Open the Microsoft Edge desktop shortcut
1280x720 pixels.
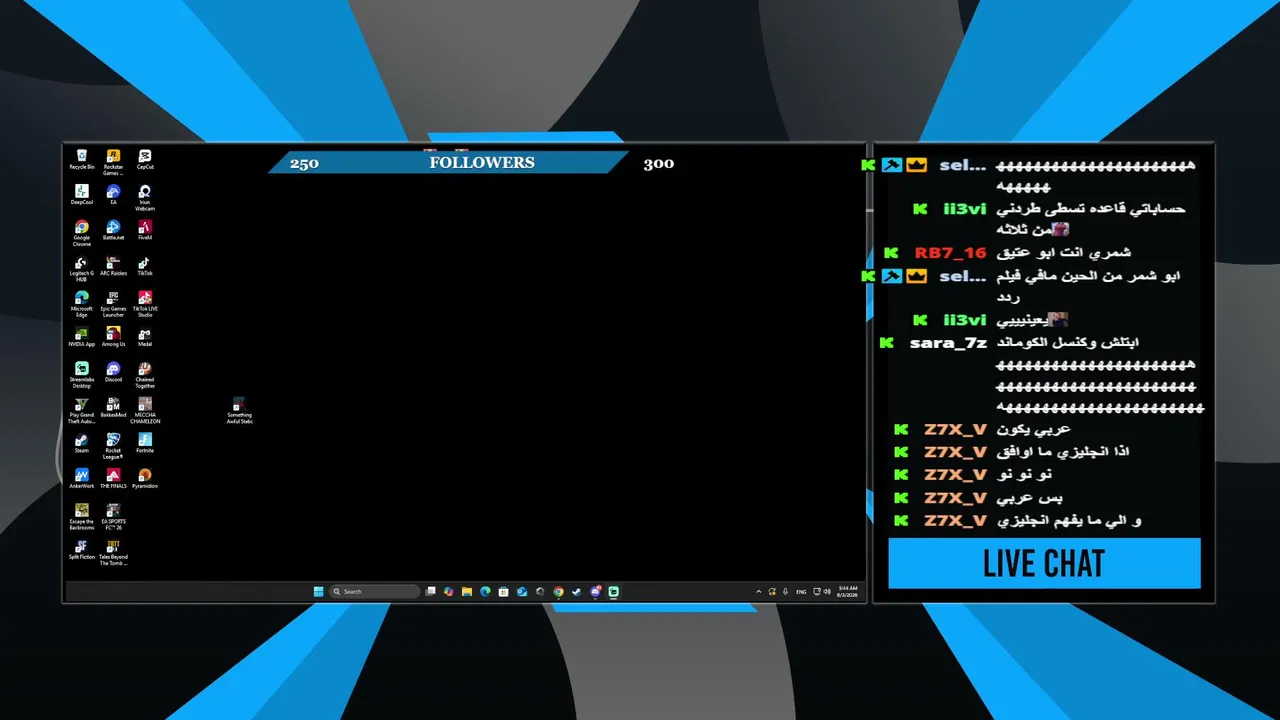click(82, 304)
